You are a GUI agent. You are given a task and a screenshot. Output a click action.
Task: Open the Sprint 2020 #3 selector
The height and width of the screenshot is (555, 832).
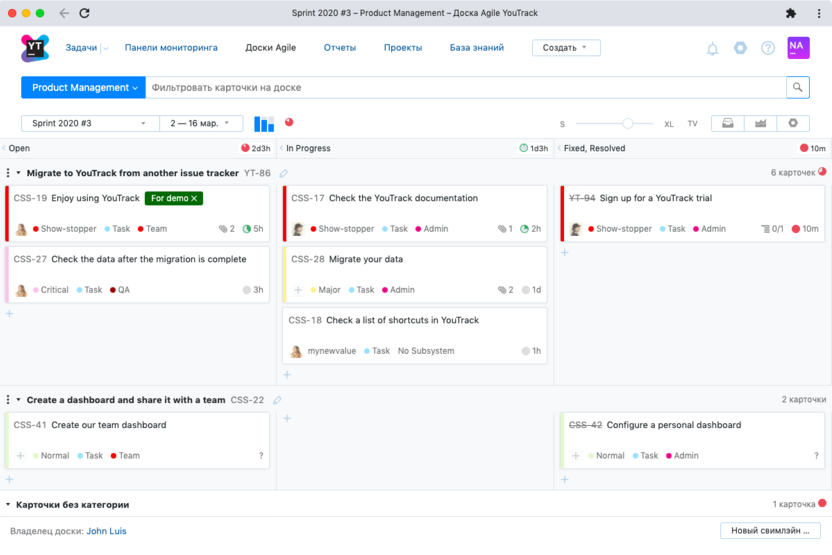90,123
